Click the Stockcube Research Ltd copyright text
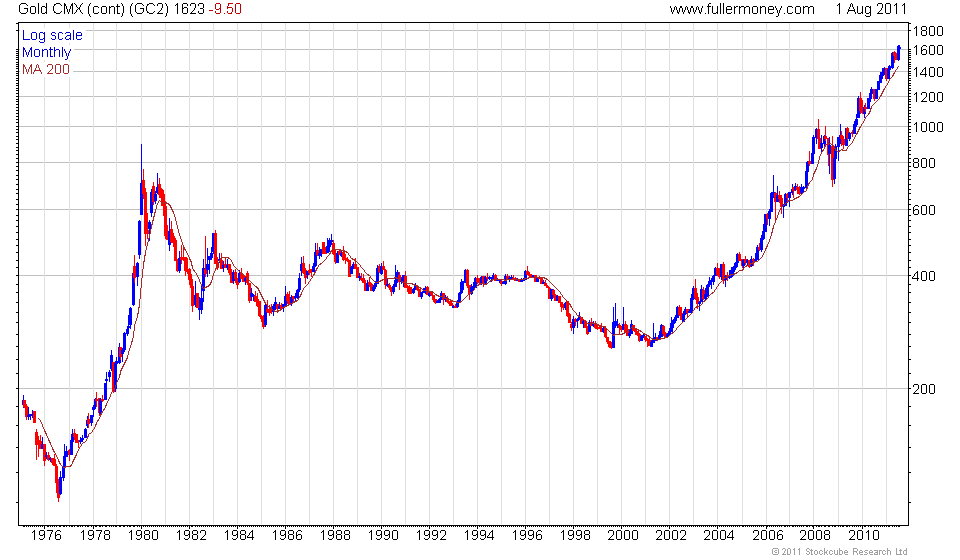Screen dimensions: 960x560 839,552
